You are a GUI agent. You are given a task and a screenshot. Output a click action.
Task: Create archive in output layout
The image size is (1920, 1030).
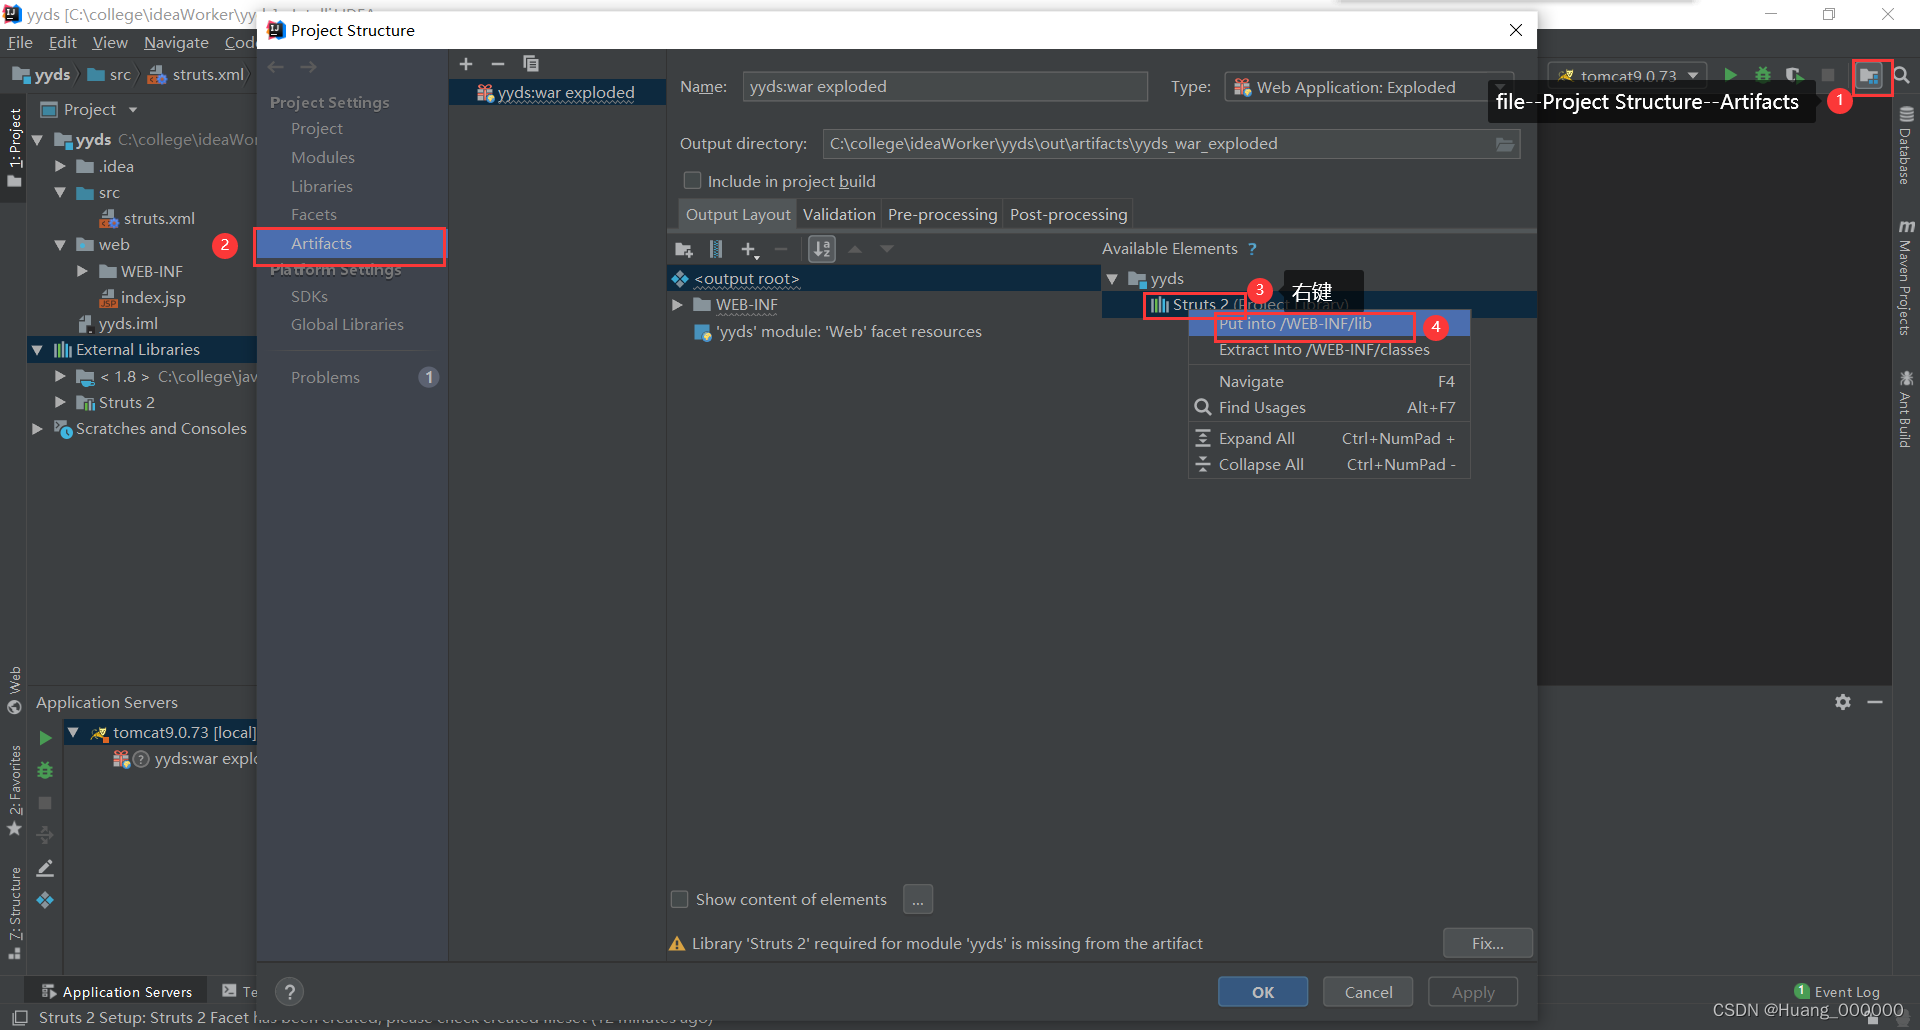716,249
